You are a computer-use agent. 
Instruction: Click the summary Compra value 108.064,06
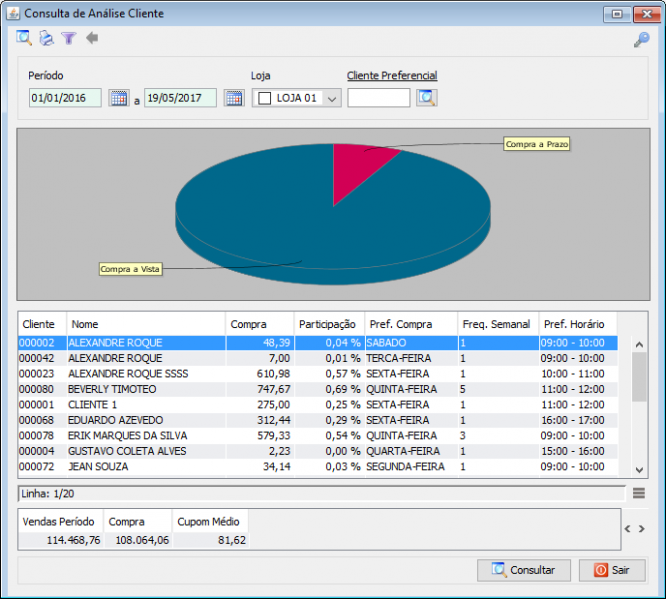138,540
